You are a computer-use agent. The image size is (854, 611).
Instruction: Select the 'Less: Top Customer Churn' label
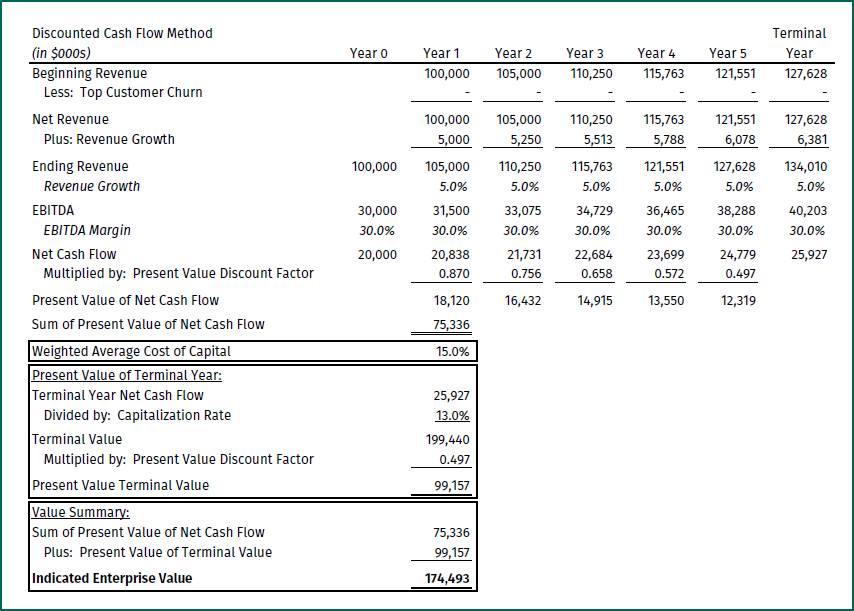pyautogui.click(x=123, y=93)
